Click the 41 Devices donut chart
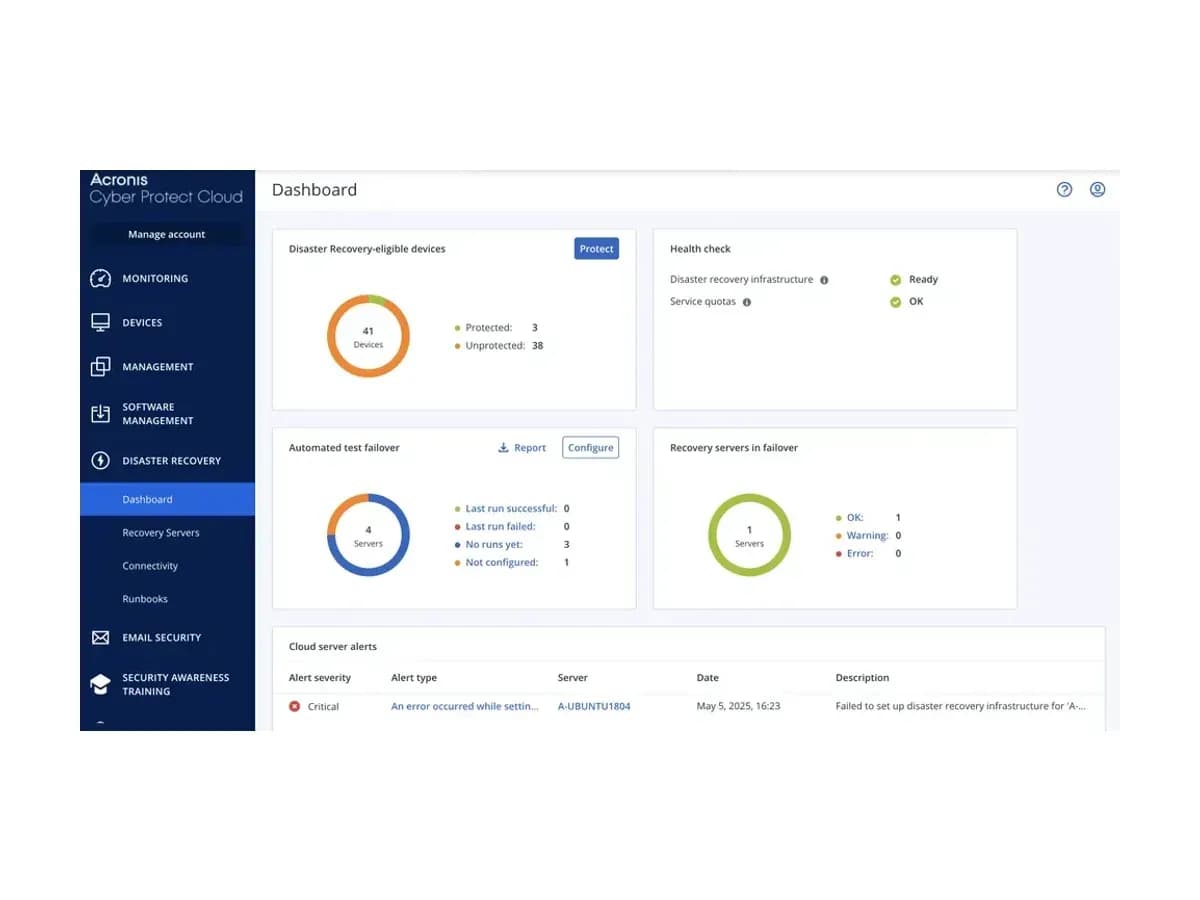The height and width of the screenshot is (900, 1200). tap(368, 337)
